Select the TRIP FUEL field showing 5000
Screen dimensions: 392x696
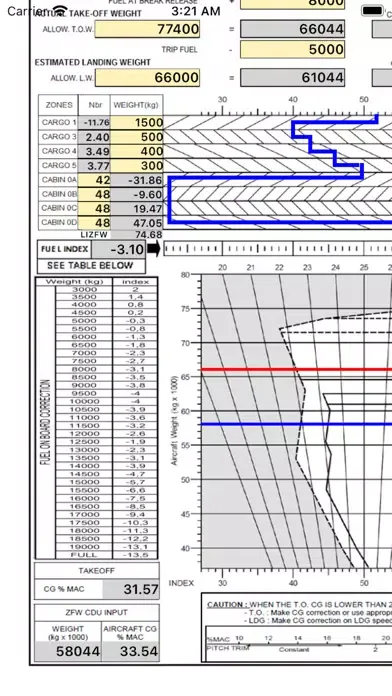coord(293,49)
